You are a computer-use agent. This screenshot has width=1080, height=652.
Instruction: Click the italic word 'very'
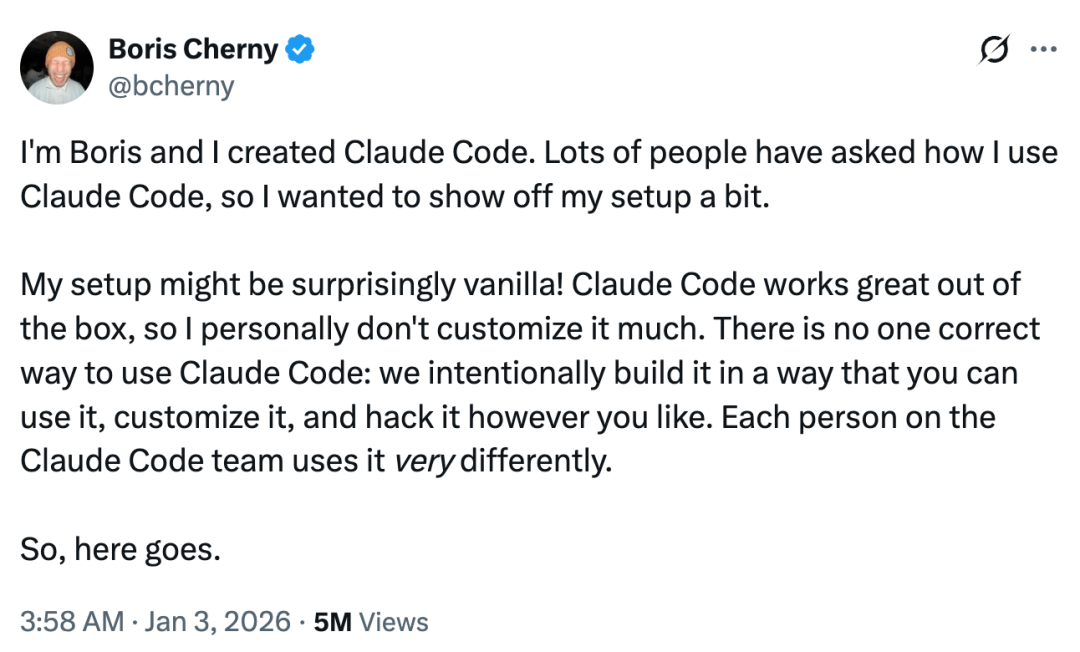point(424,461)
